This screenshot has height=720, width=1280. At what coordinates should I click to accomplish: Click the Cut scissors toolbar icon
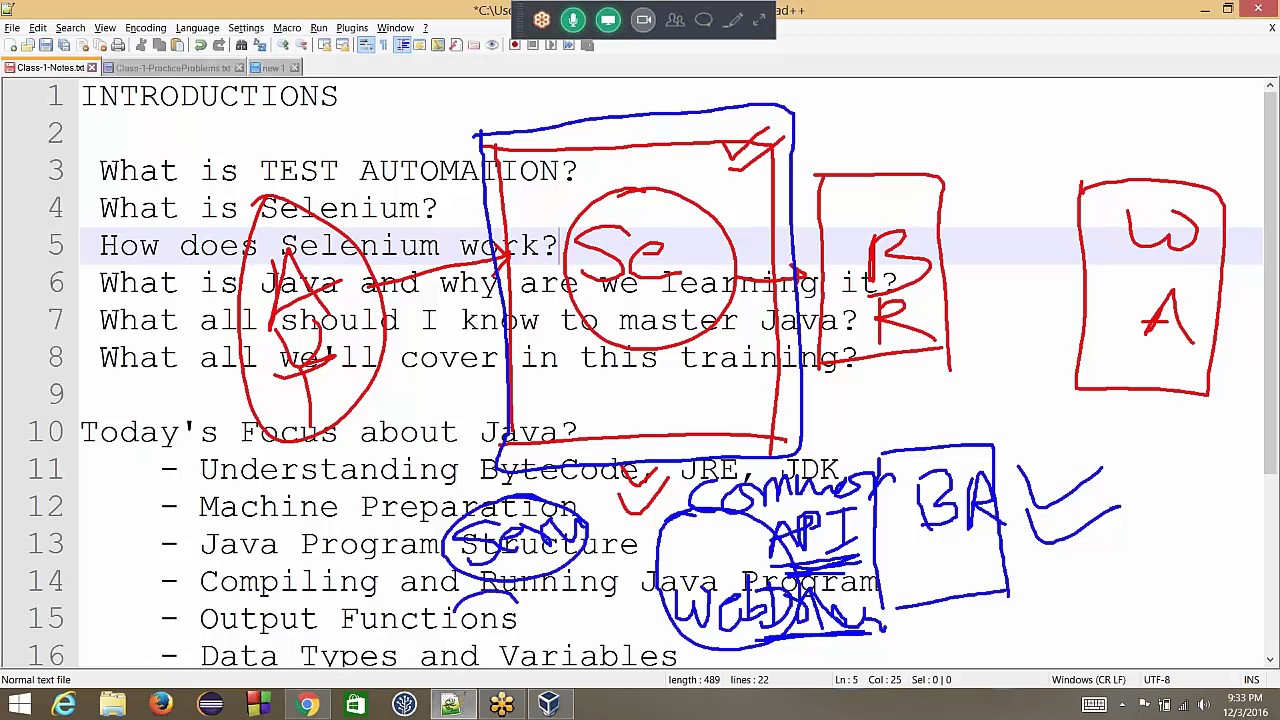pos(141,45)
